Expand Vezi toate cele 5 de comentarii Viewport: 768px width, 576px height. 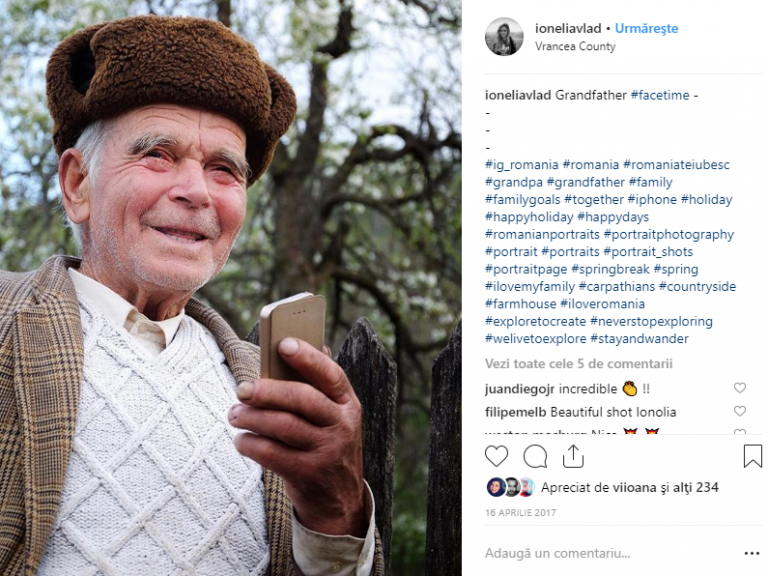[x=578, y=364]
